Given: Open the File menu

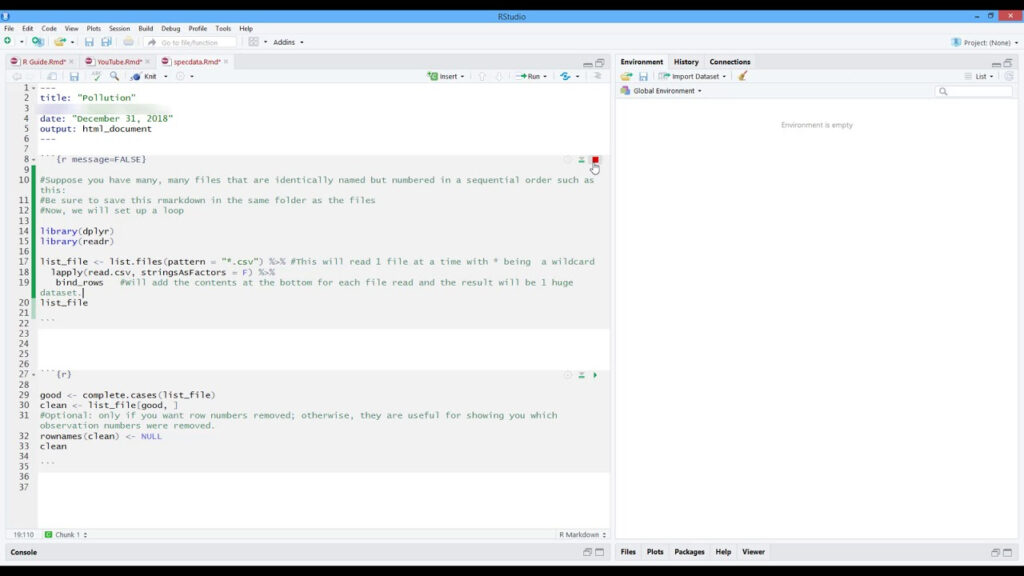Looking at the screenshot, I should click(9, 29).
